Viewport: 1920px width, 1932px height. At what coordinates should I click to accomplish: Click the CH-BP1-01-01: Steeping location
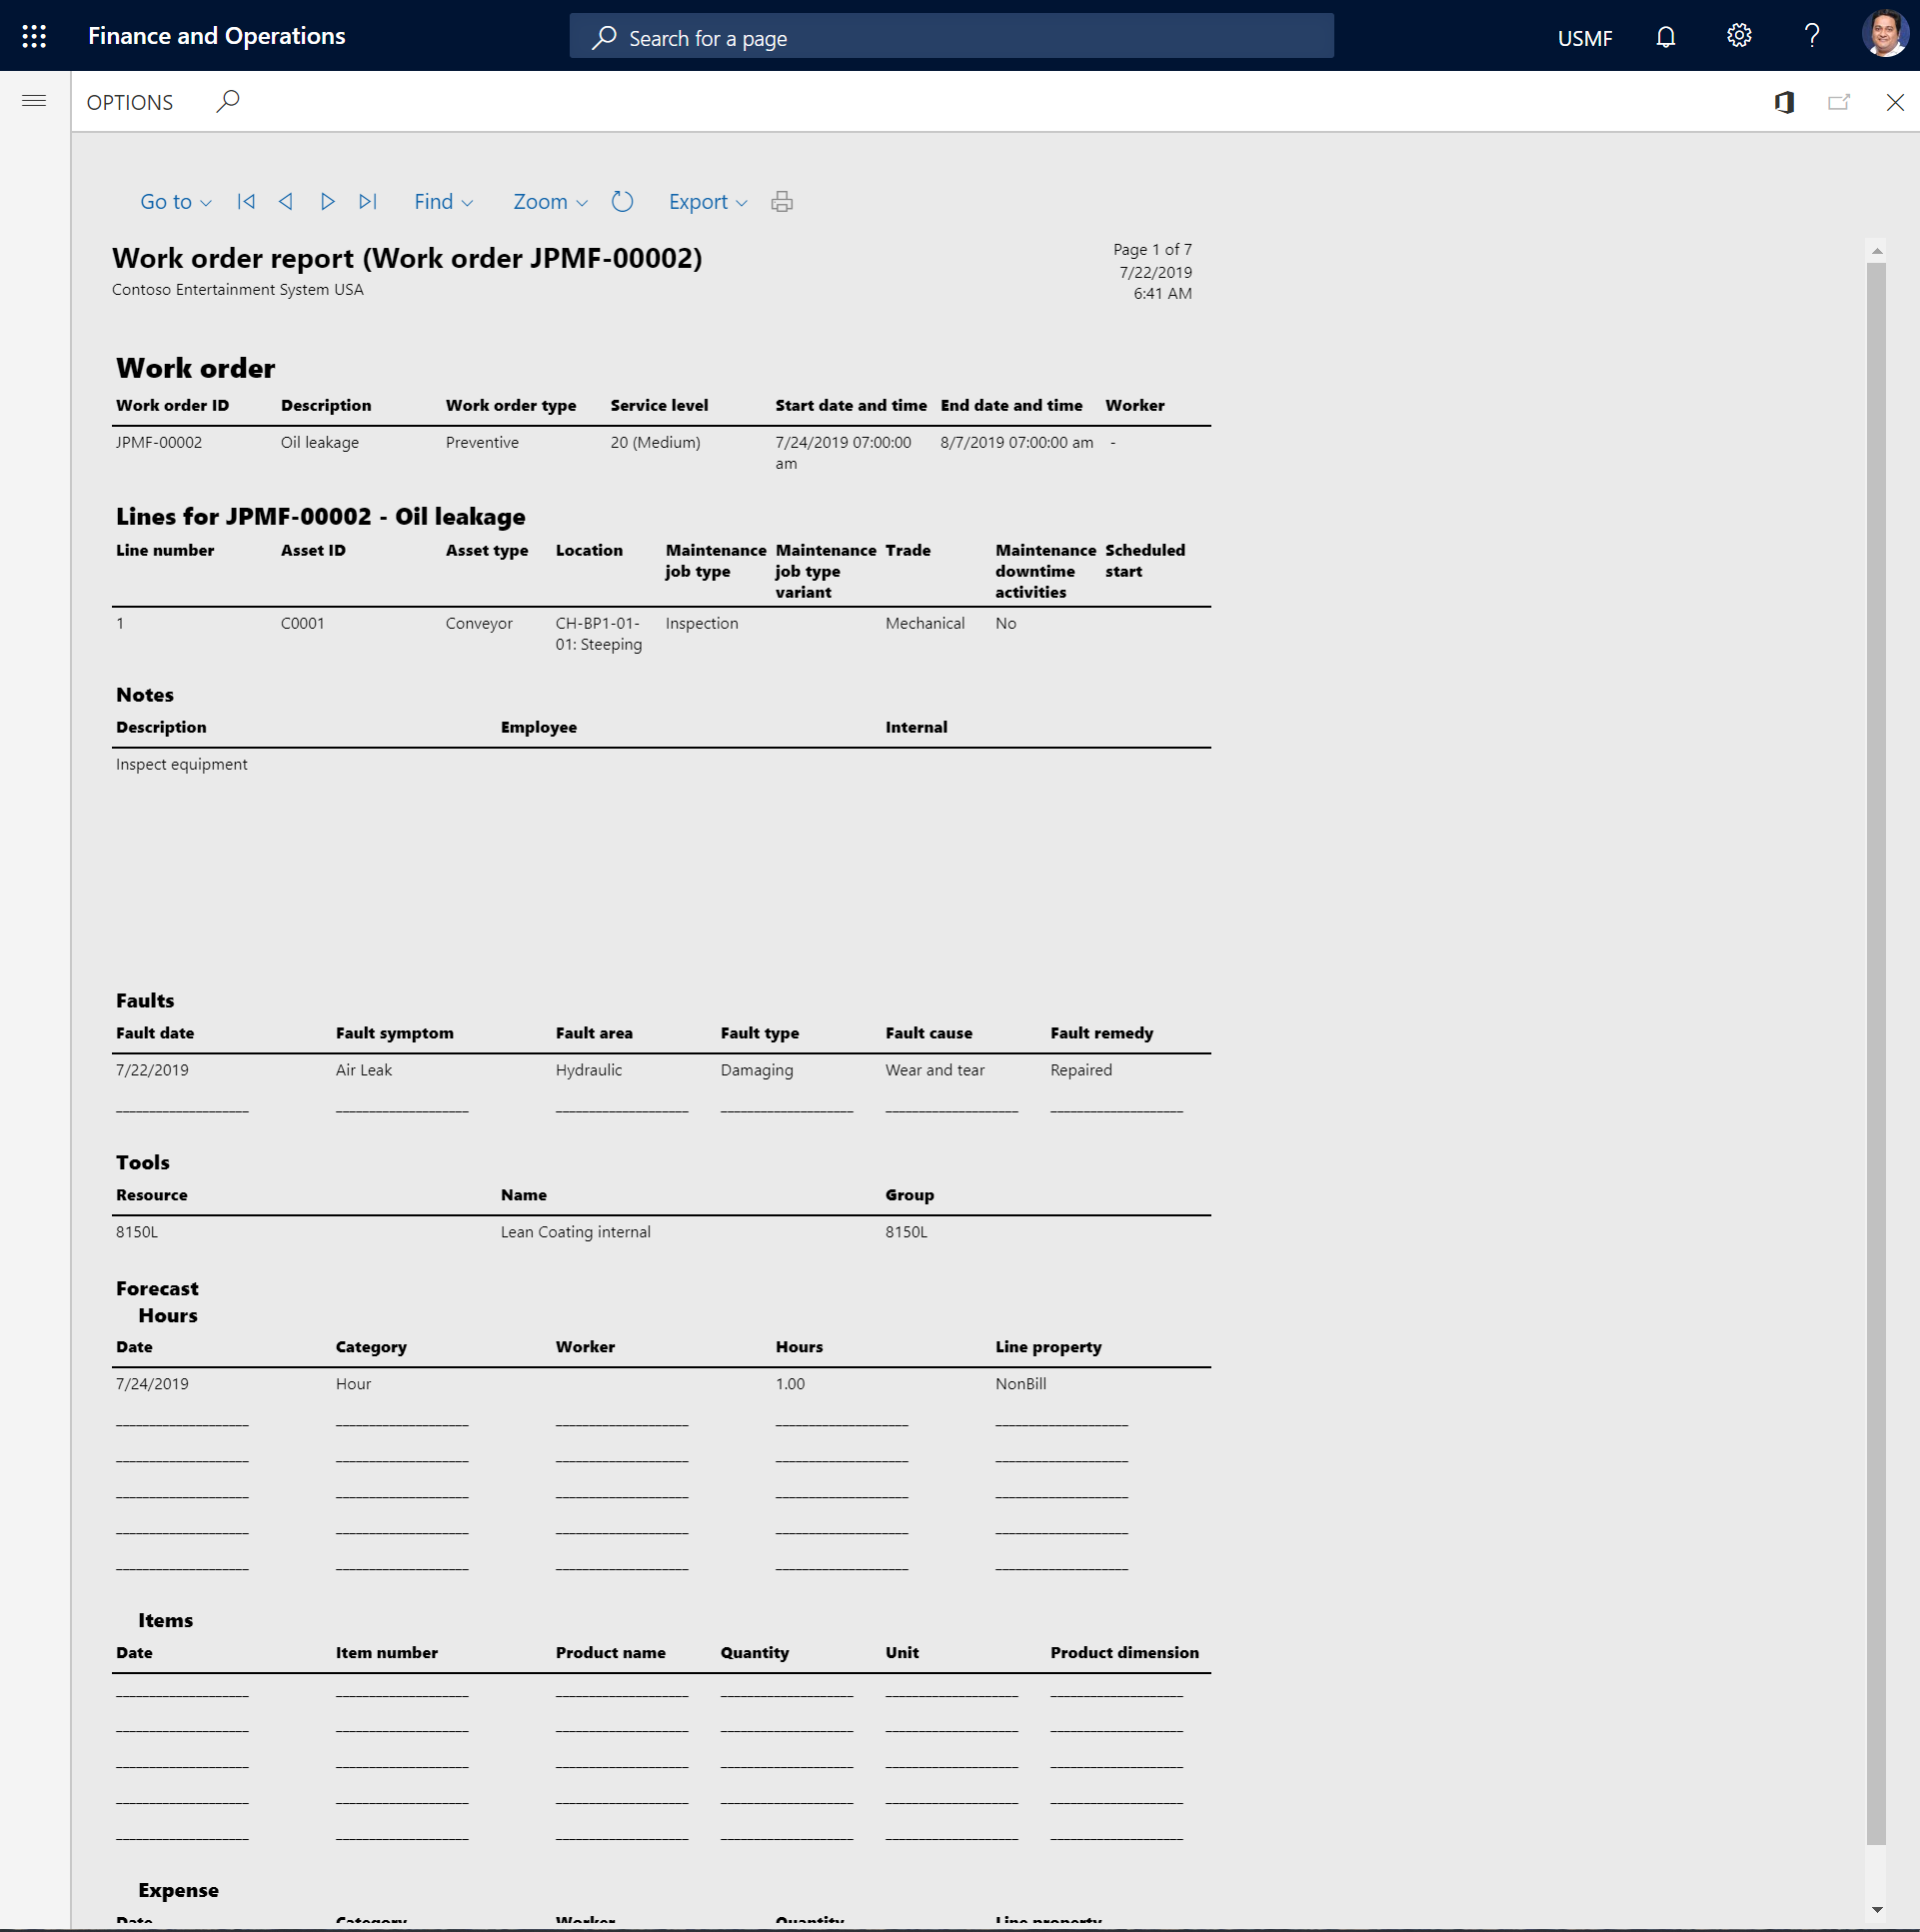click(x=599, y=634)
